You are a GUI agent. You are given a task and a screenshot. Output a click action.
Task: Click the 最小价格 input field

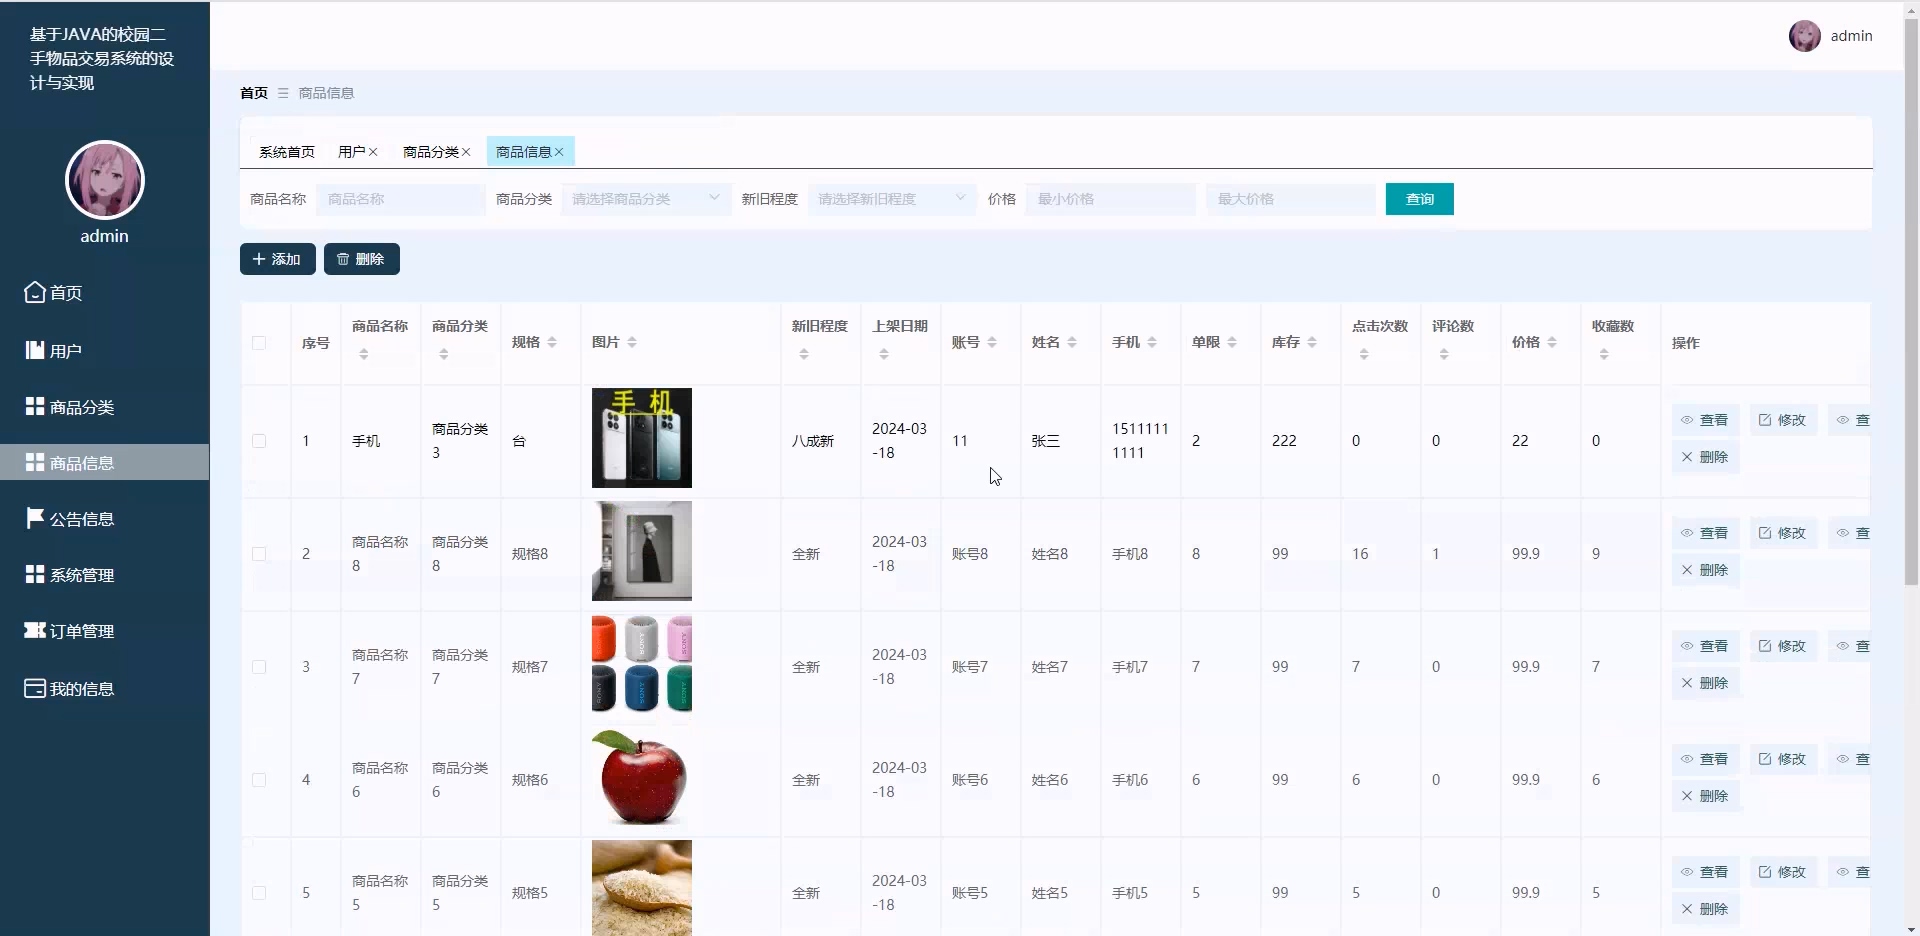(x=1110, y=199)
